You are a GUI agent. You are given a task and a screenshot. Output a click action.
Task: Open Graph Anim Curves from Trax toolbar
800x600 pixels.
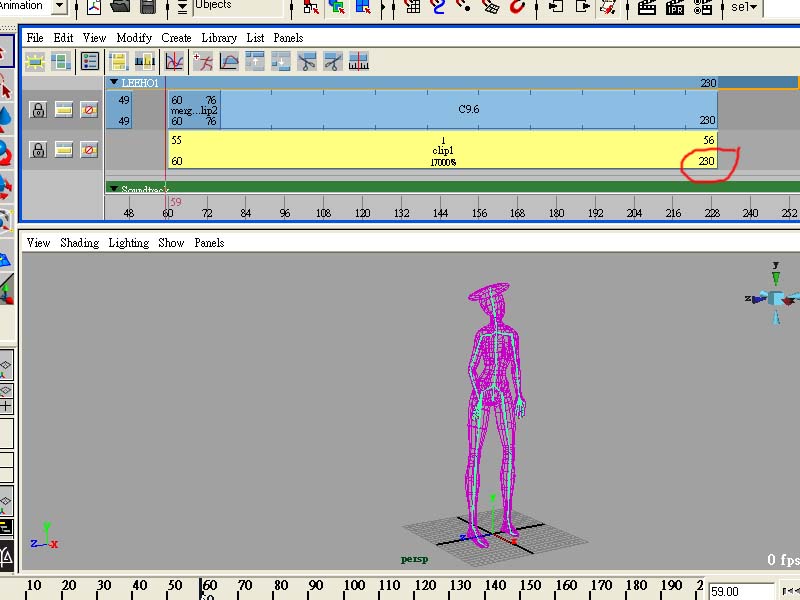174,62
